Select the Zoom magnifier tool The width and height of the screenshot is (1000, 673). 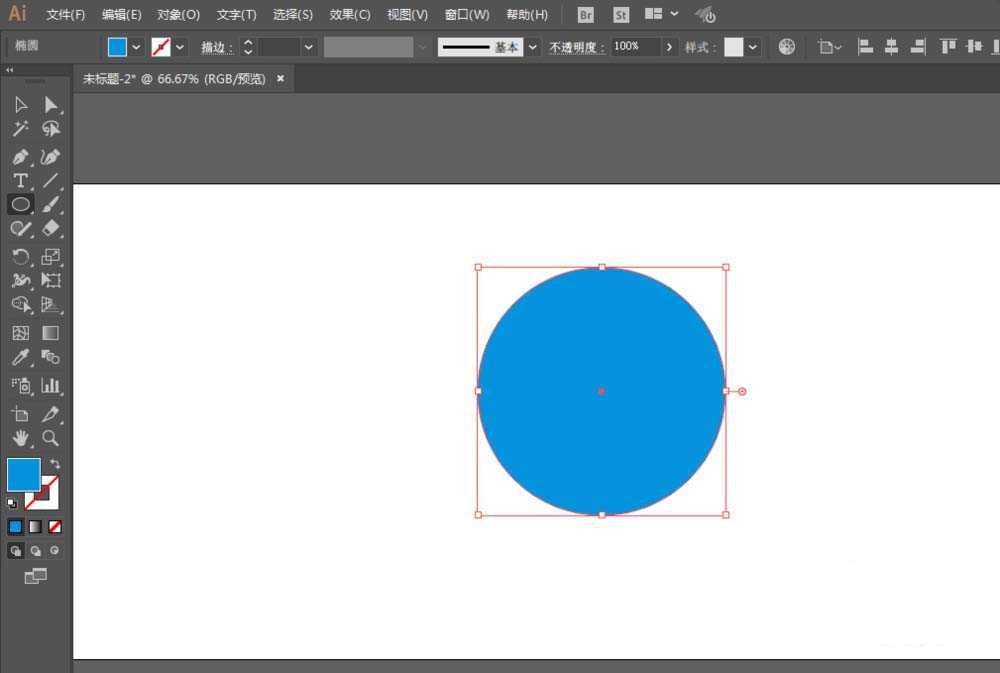point(50,438)
